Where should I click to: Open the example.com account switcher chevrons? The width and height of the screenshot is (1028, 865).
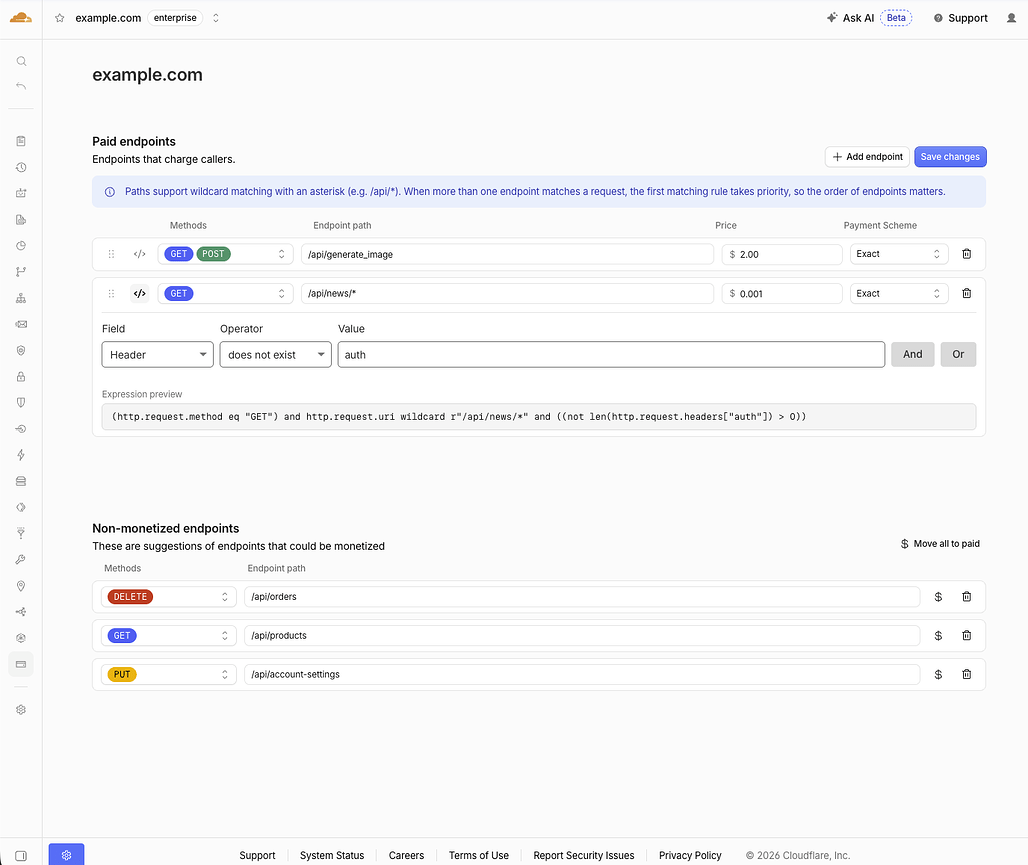click(x=216, y=18)
